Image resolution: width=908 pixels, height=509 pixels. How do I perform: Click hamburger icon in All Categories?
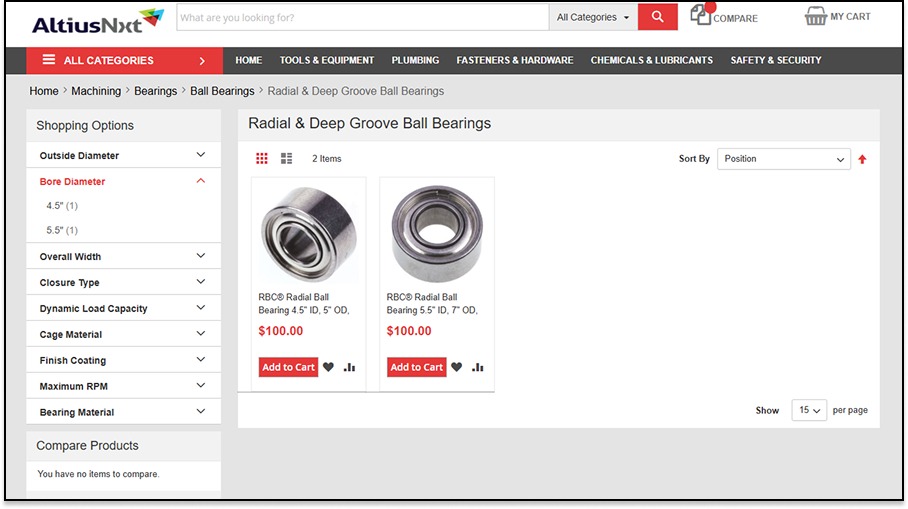point(49,60)
